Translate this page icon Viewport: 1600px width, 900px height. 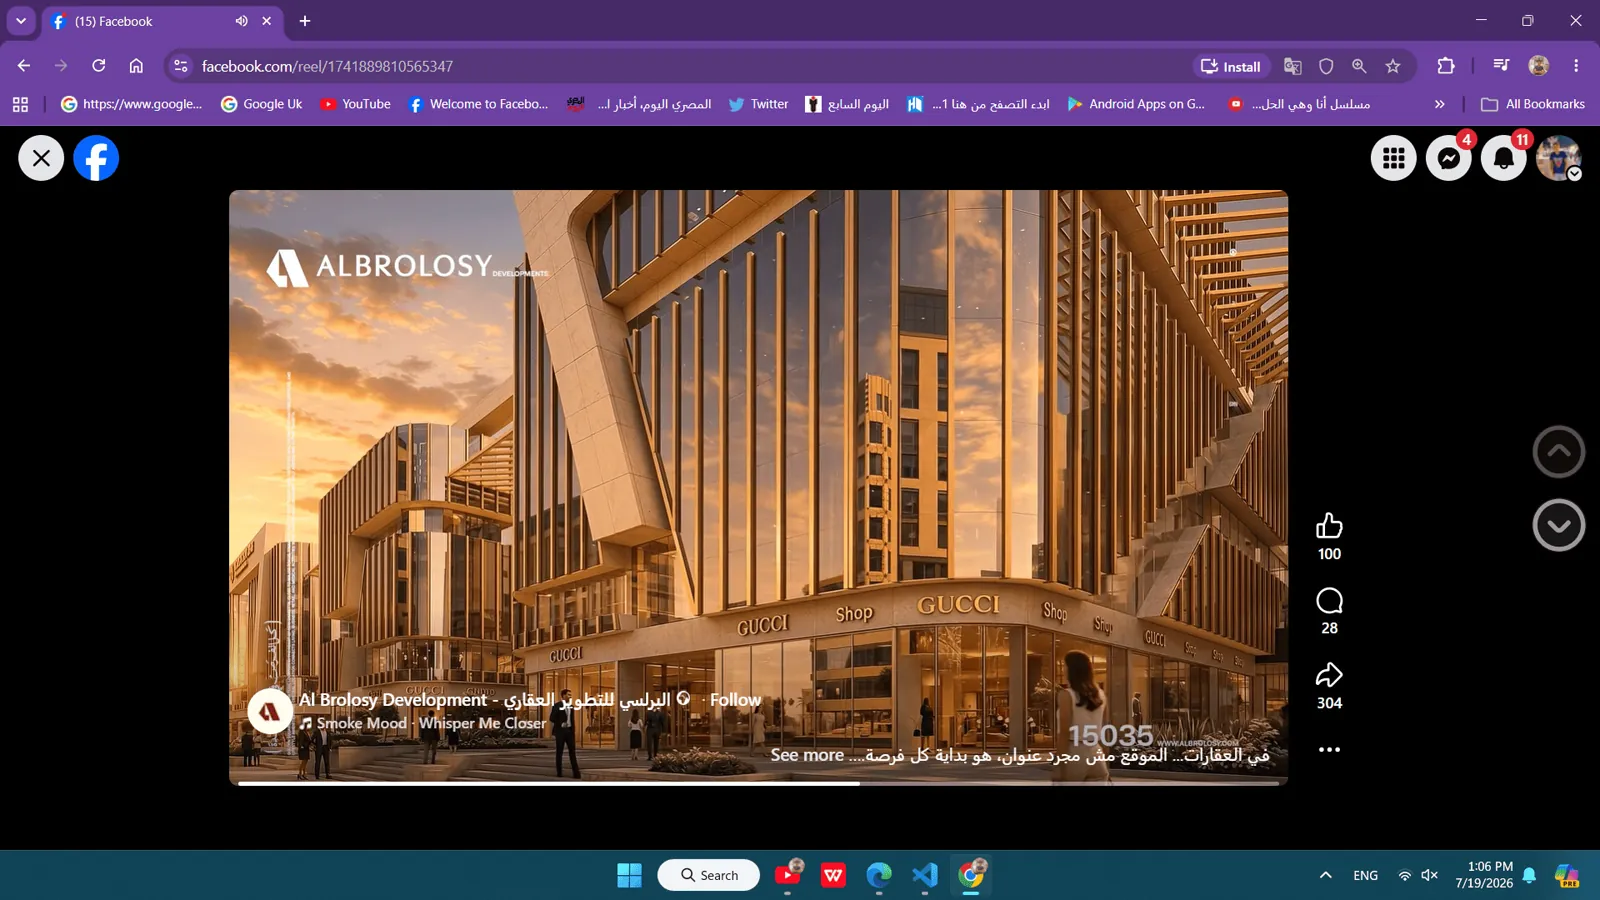click(1293, 66)
